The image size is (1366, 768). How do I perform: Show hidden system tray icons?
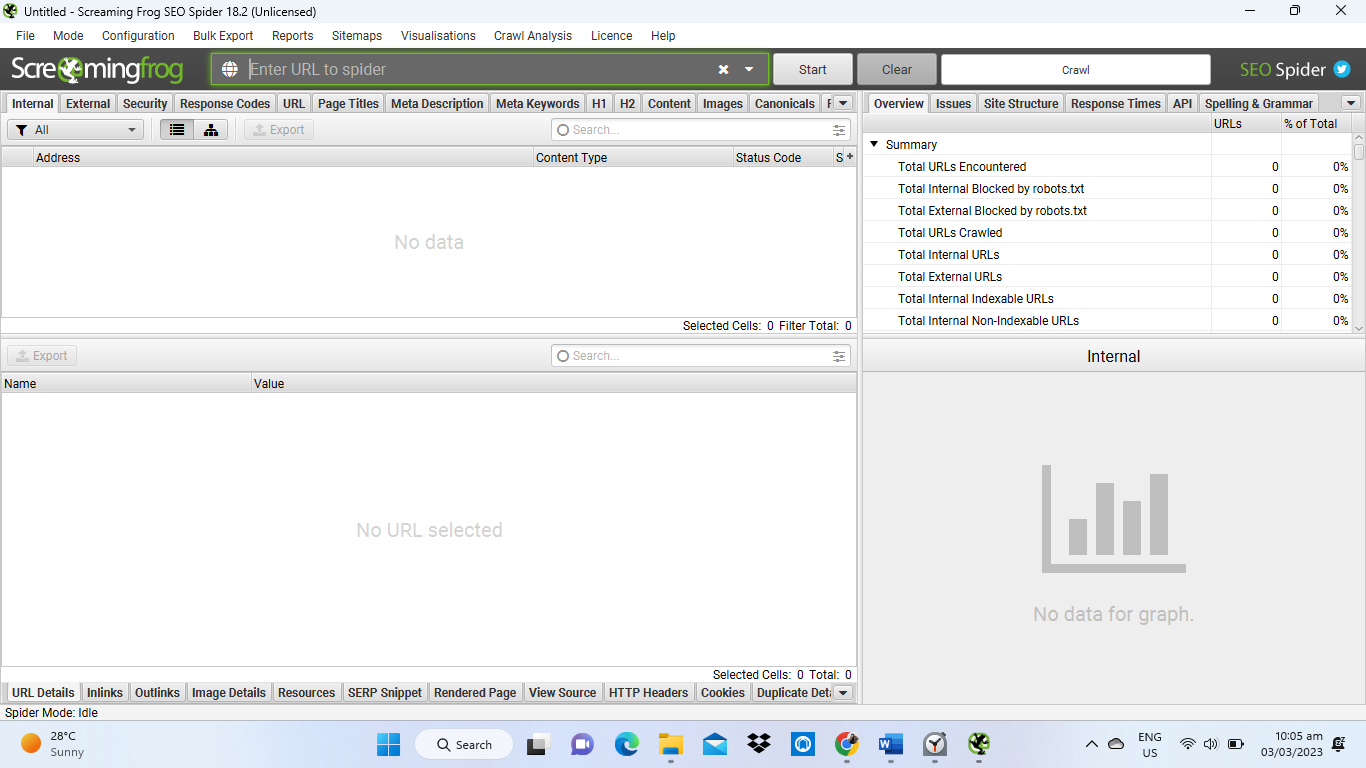pyautogui.click(x=1092, y=744)
